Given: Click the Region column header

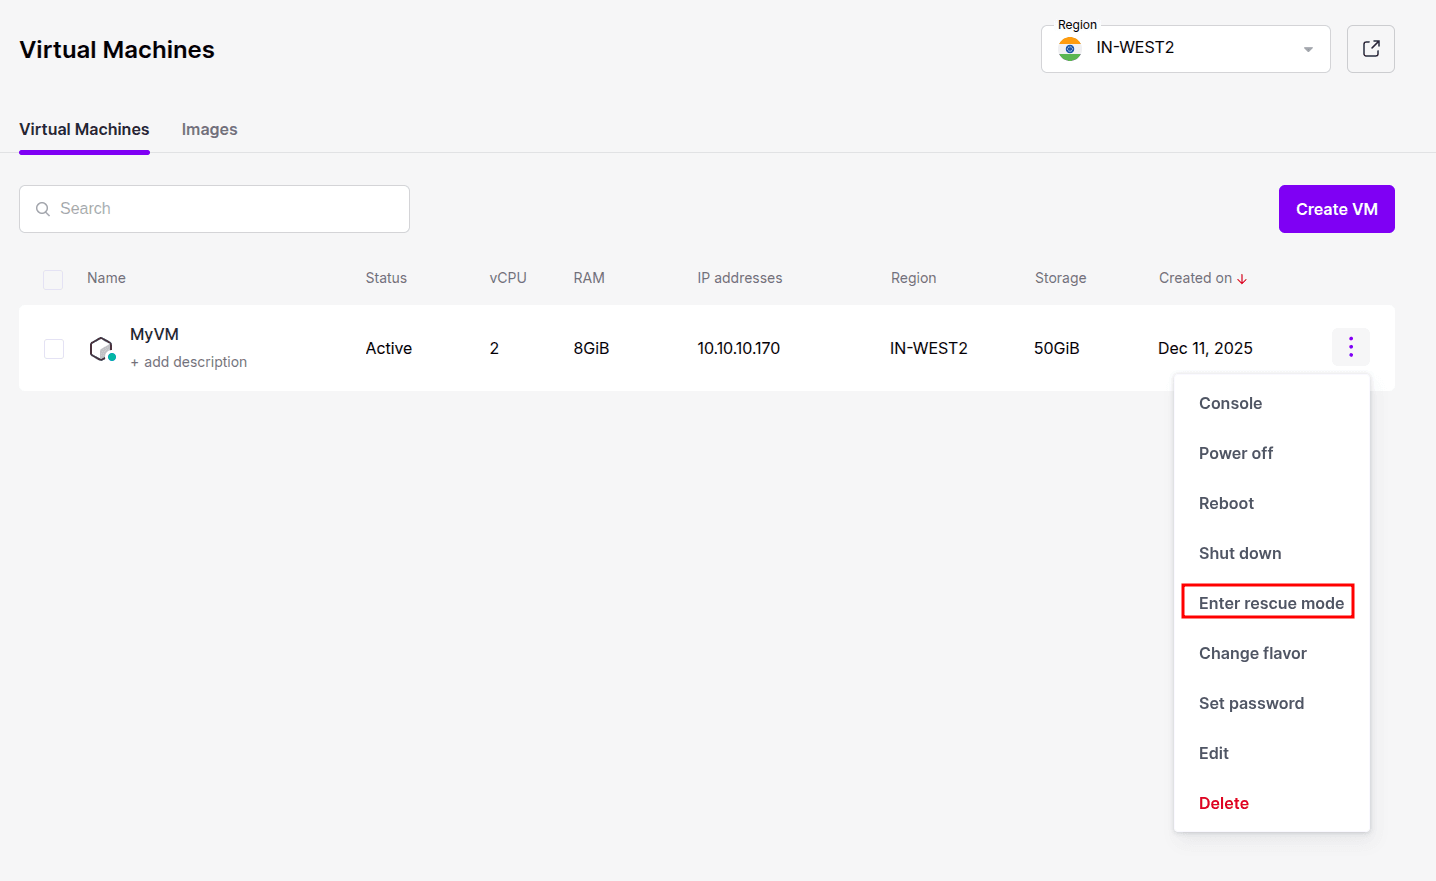Looking at the screenshot, I should [914, 278].
